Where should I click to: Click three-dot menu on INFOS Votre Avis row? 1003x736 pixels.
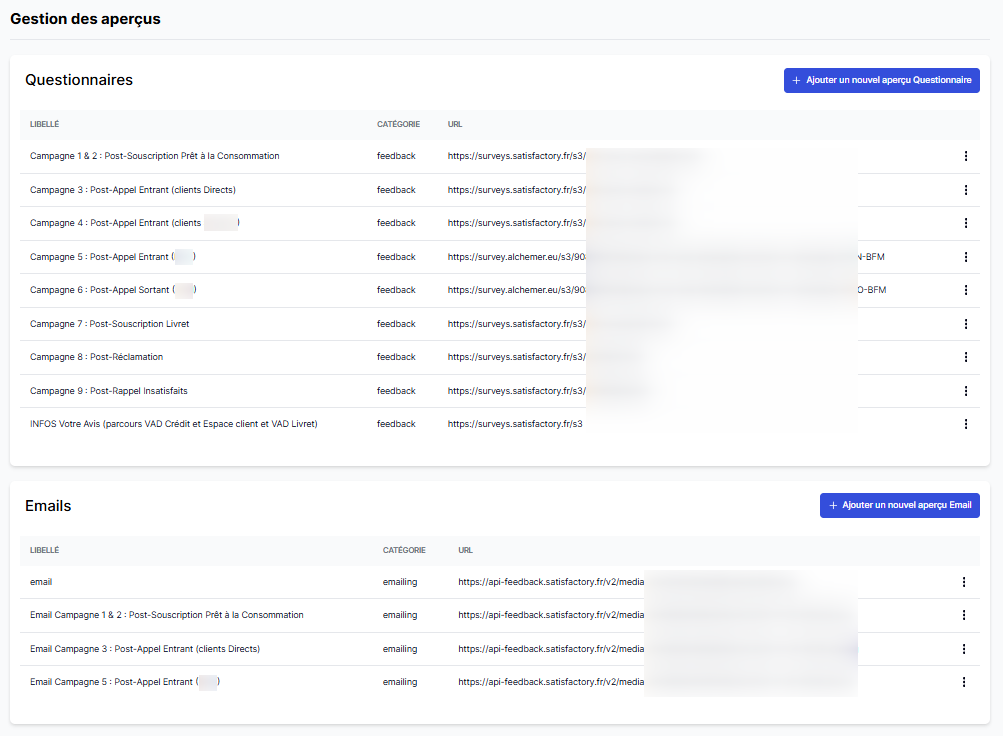pos(965,424)
